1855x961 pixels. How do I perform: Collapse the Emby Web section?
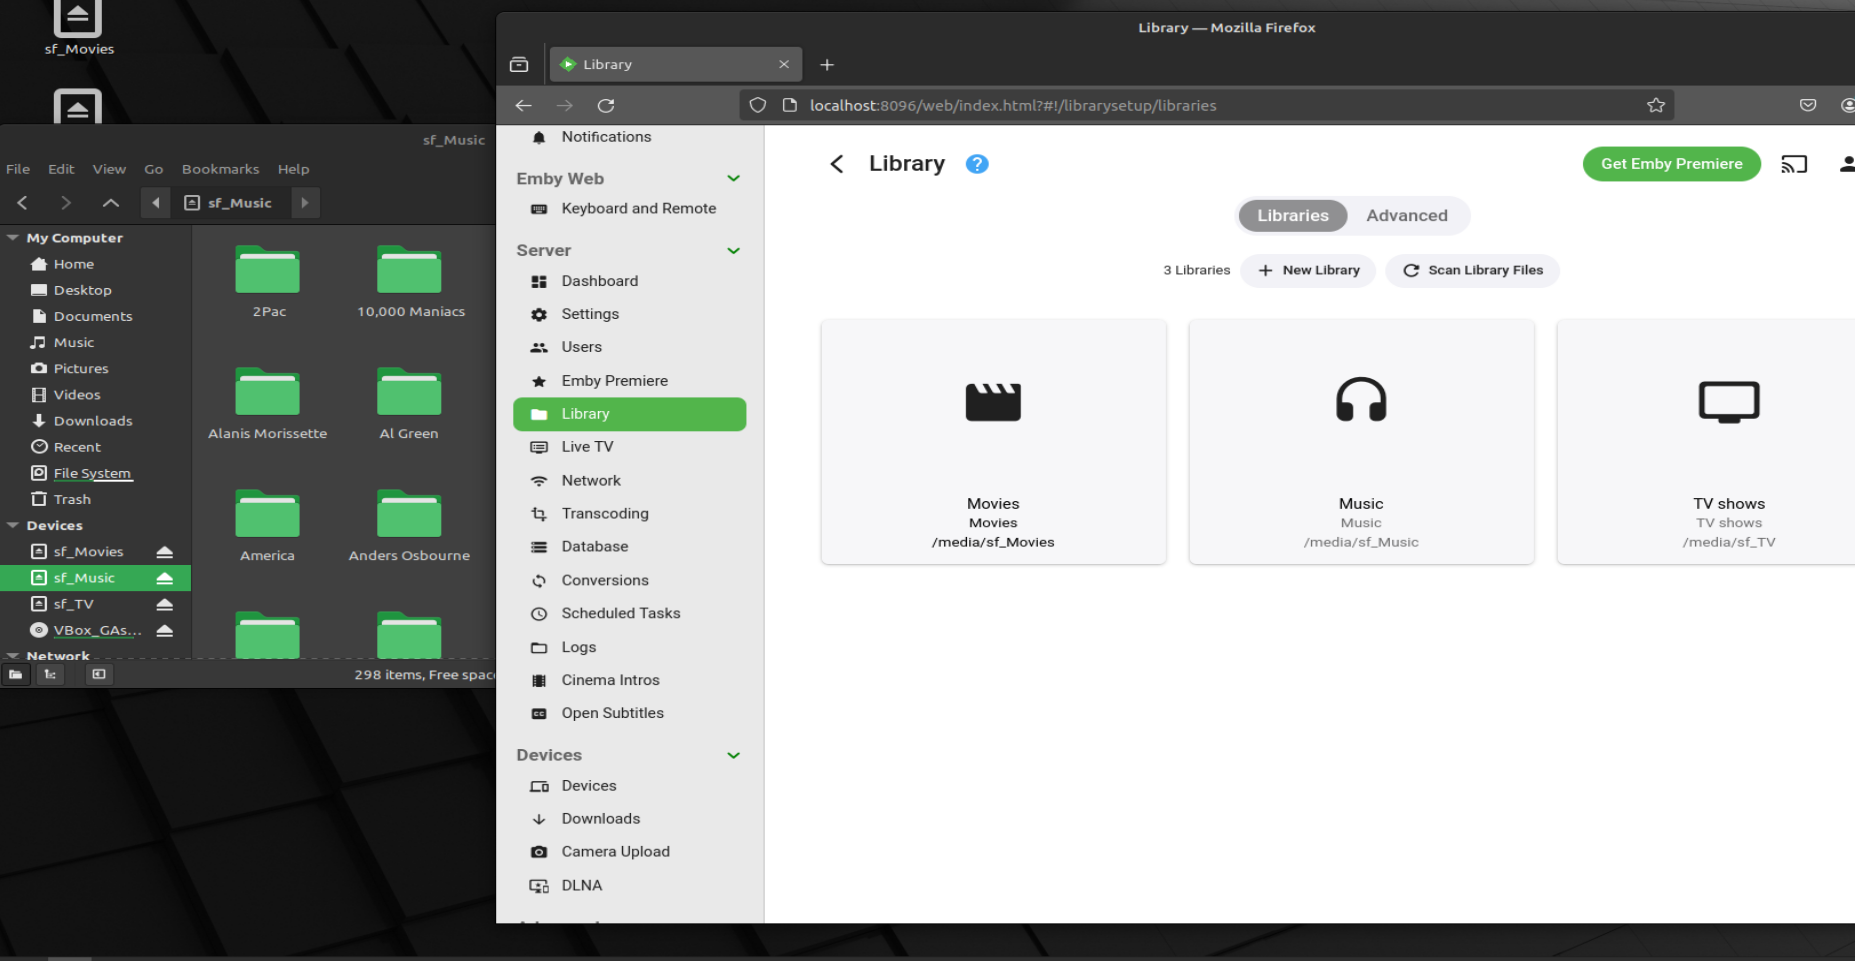pyautogui.click(x=734, y=178)
